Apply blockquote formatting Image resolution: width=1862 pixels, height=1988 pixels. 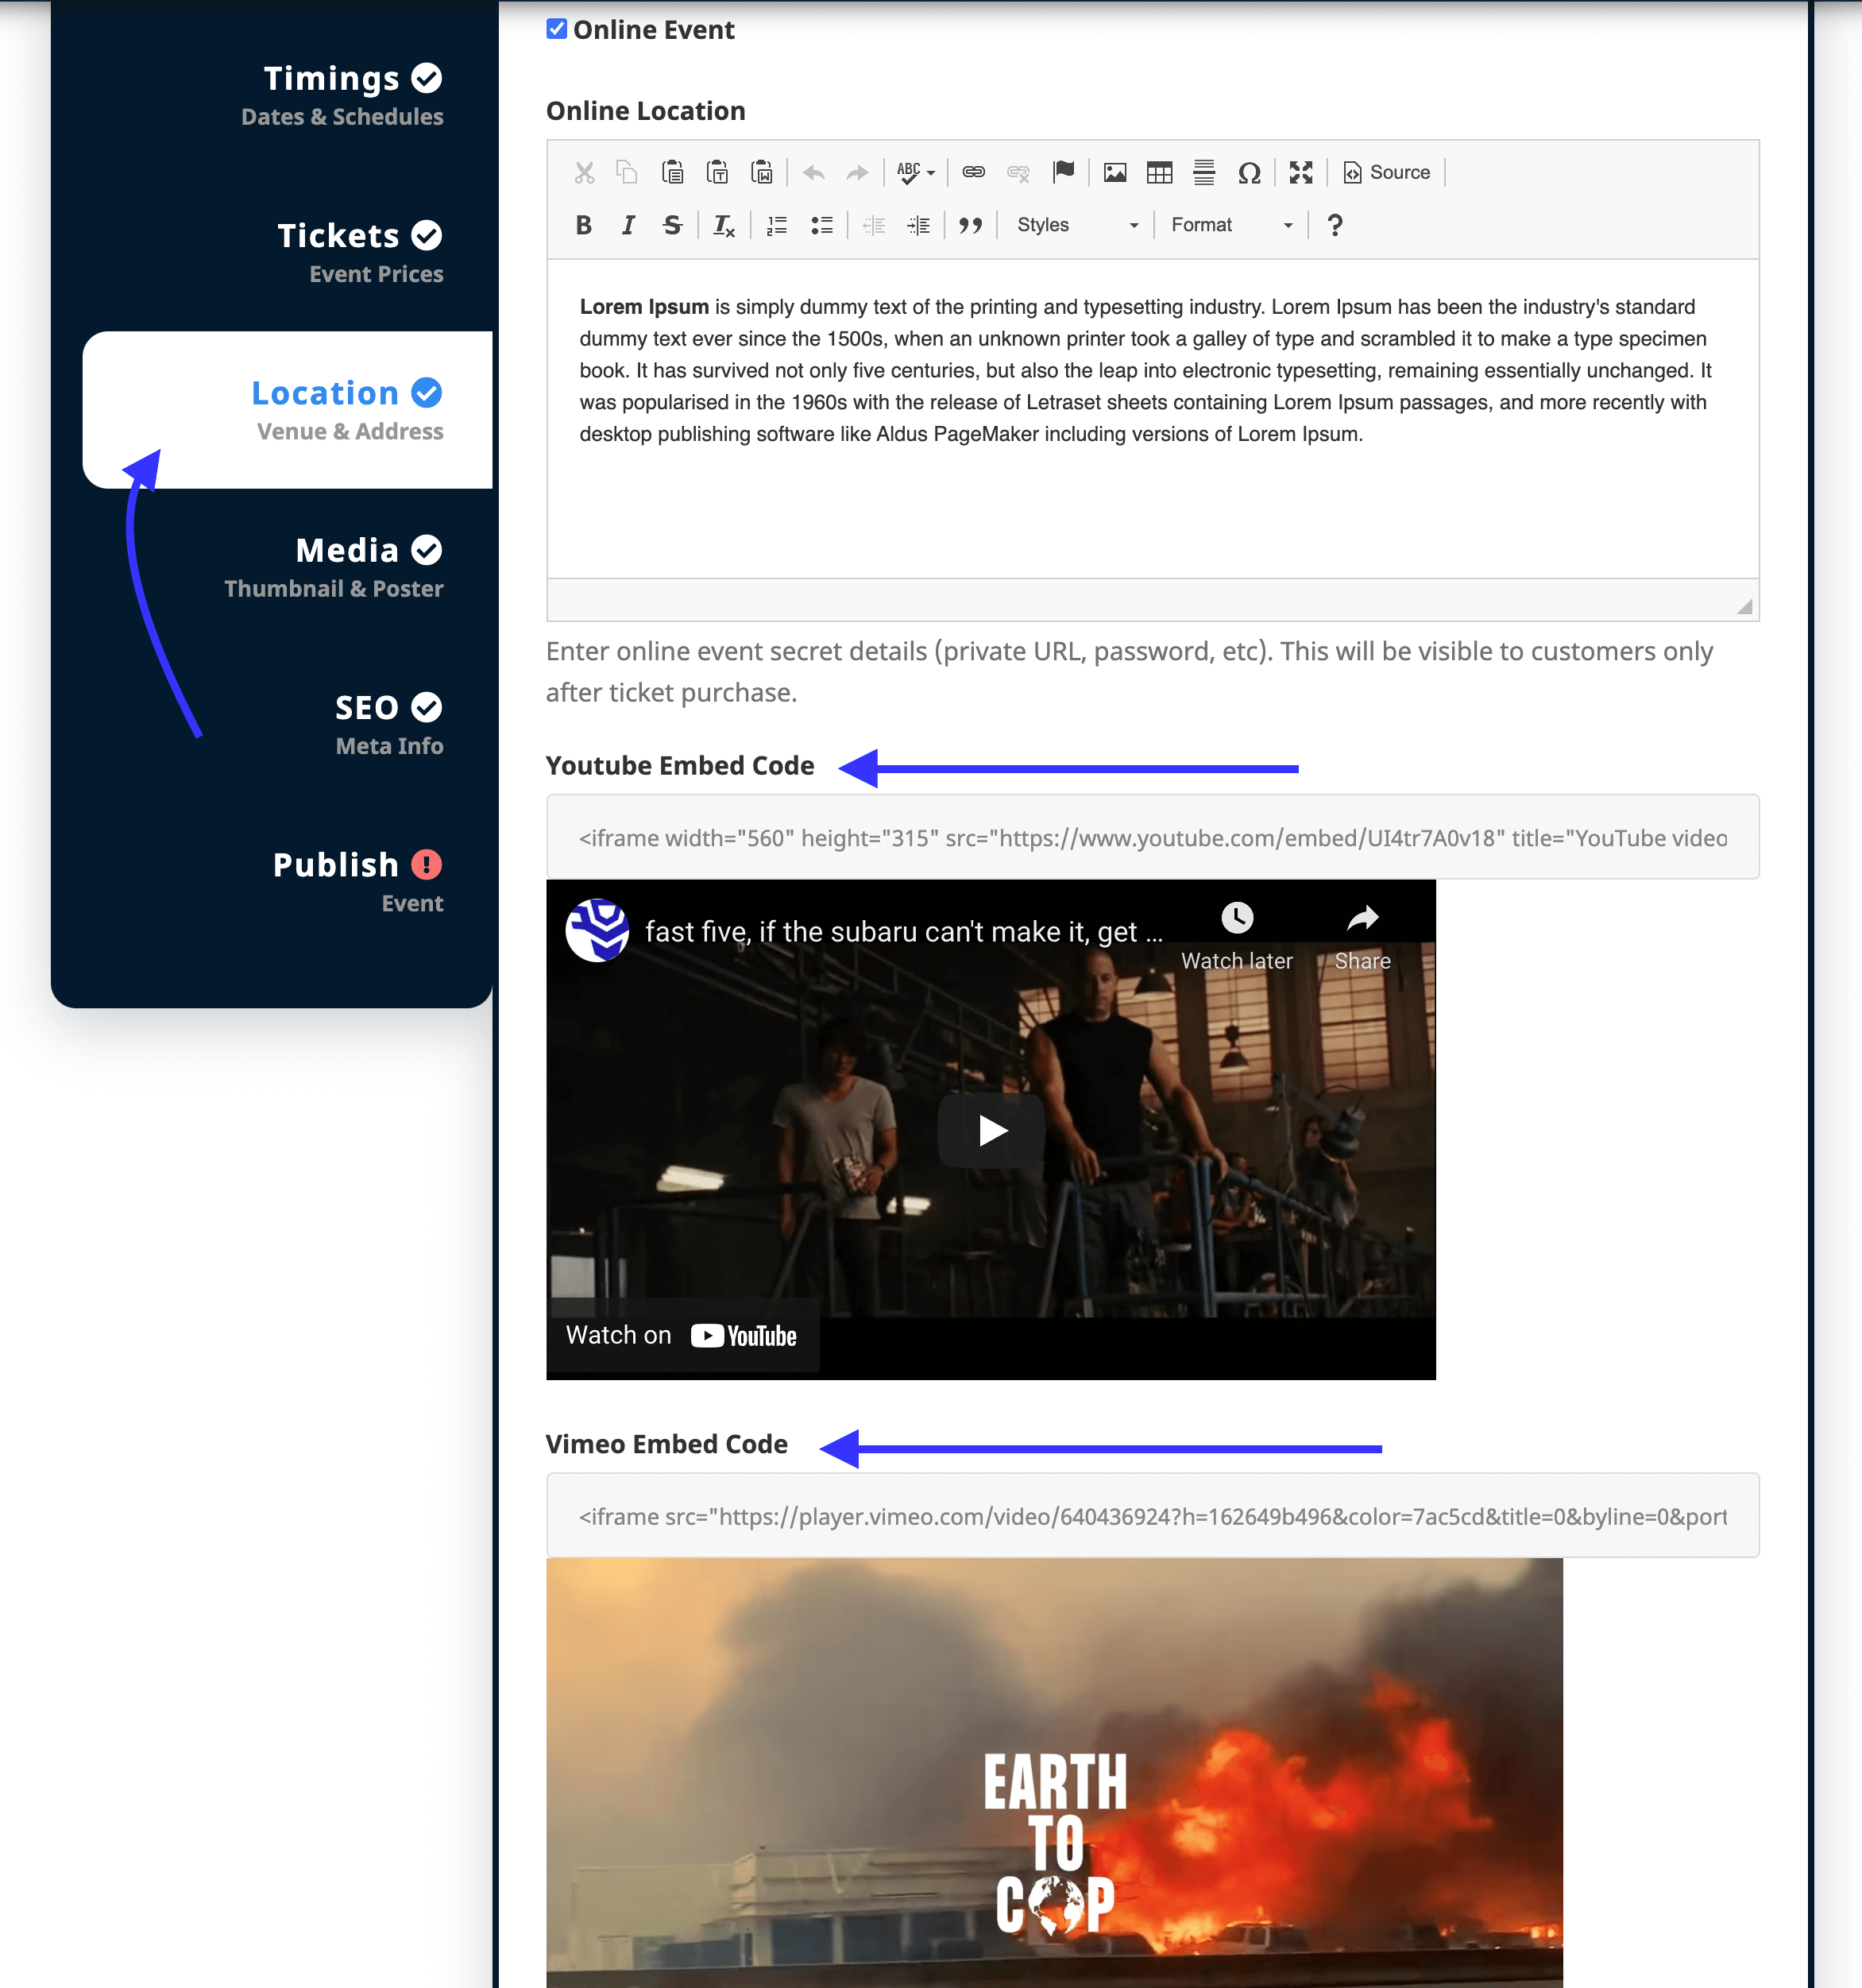[x=969, y=224]
